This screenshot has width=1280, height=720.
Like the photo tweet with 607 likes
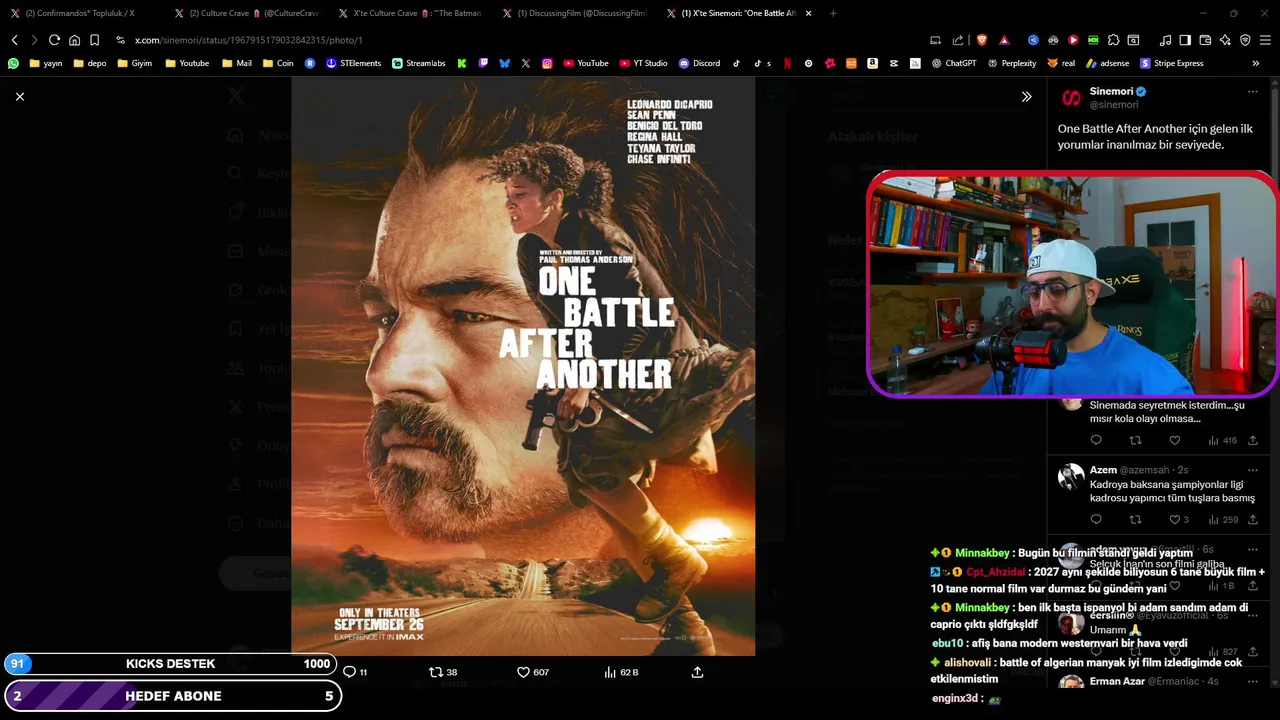tap(532, 672)
